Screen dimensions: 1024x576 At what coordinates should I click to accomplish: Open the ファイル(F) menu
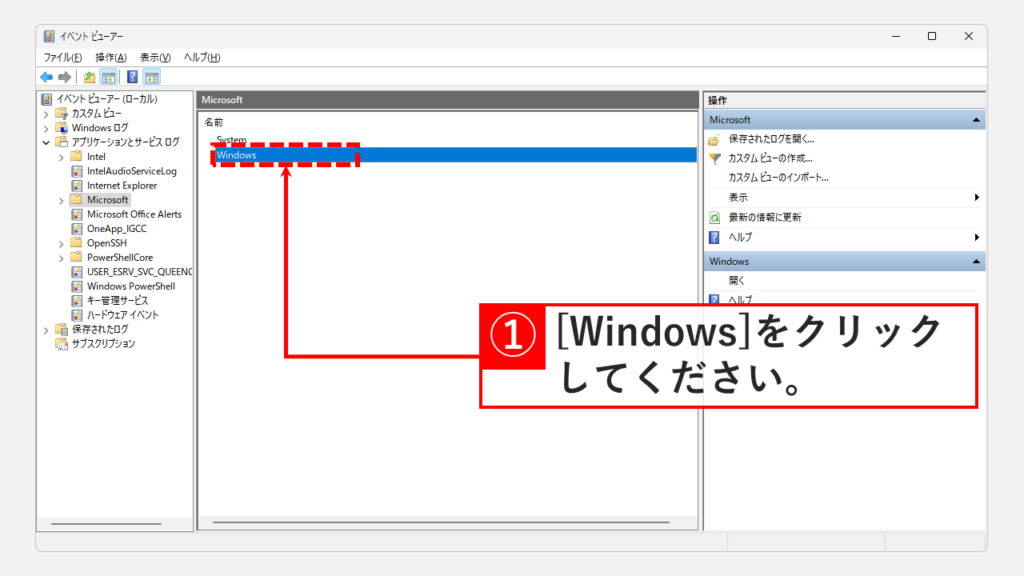click(x=63, y=57)
